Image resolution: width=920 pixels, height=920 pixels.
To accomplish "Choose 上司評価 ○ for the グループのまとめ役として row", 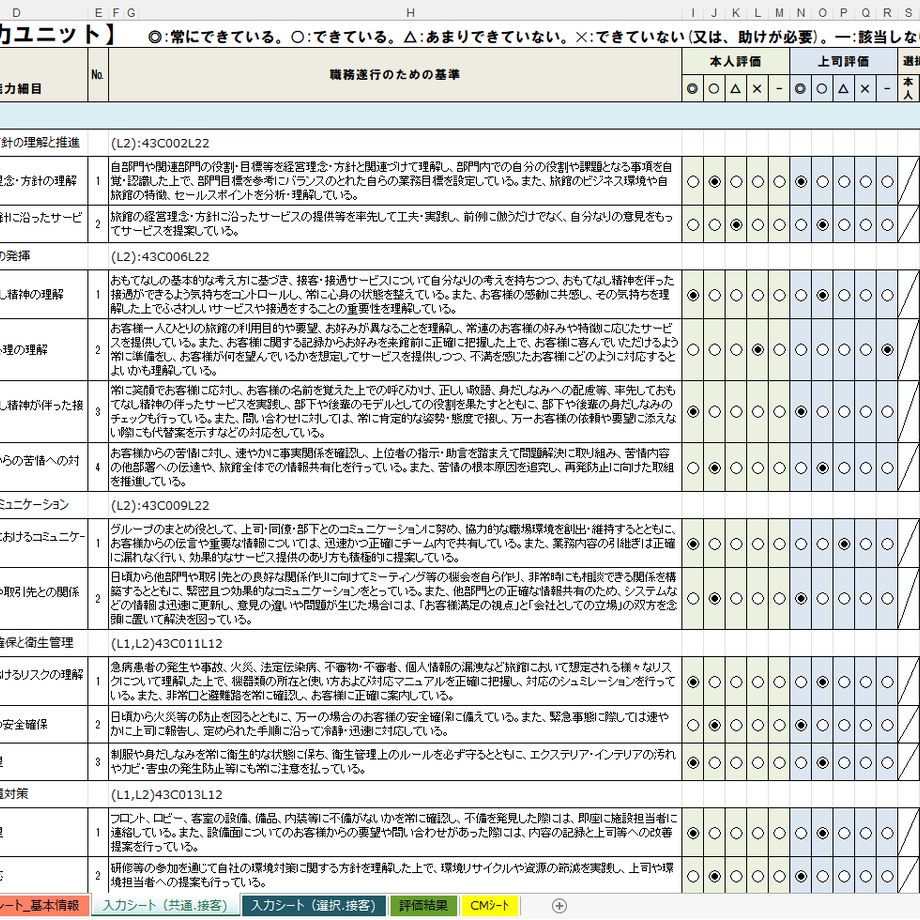I will pyautogui.click(x=823, y=544).
